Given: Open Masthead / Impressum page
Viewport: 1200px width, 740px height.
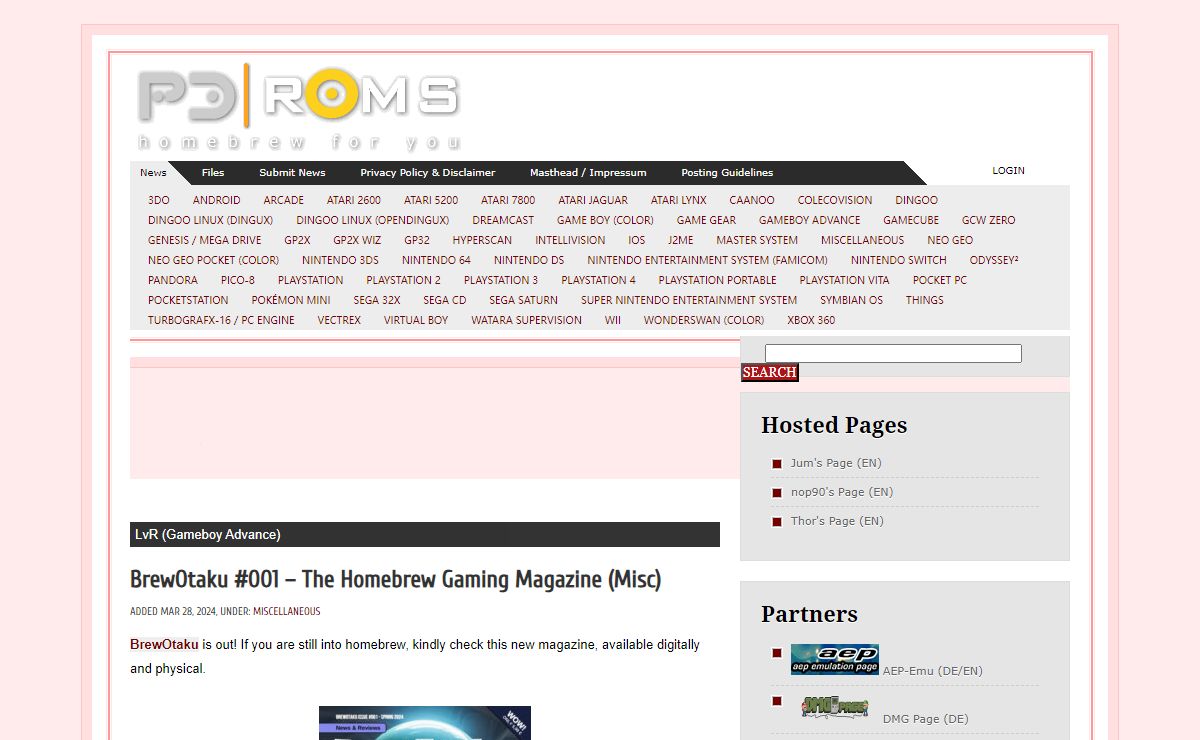Looking at the screenshot, I should [x=588, y=172].
